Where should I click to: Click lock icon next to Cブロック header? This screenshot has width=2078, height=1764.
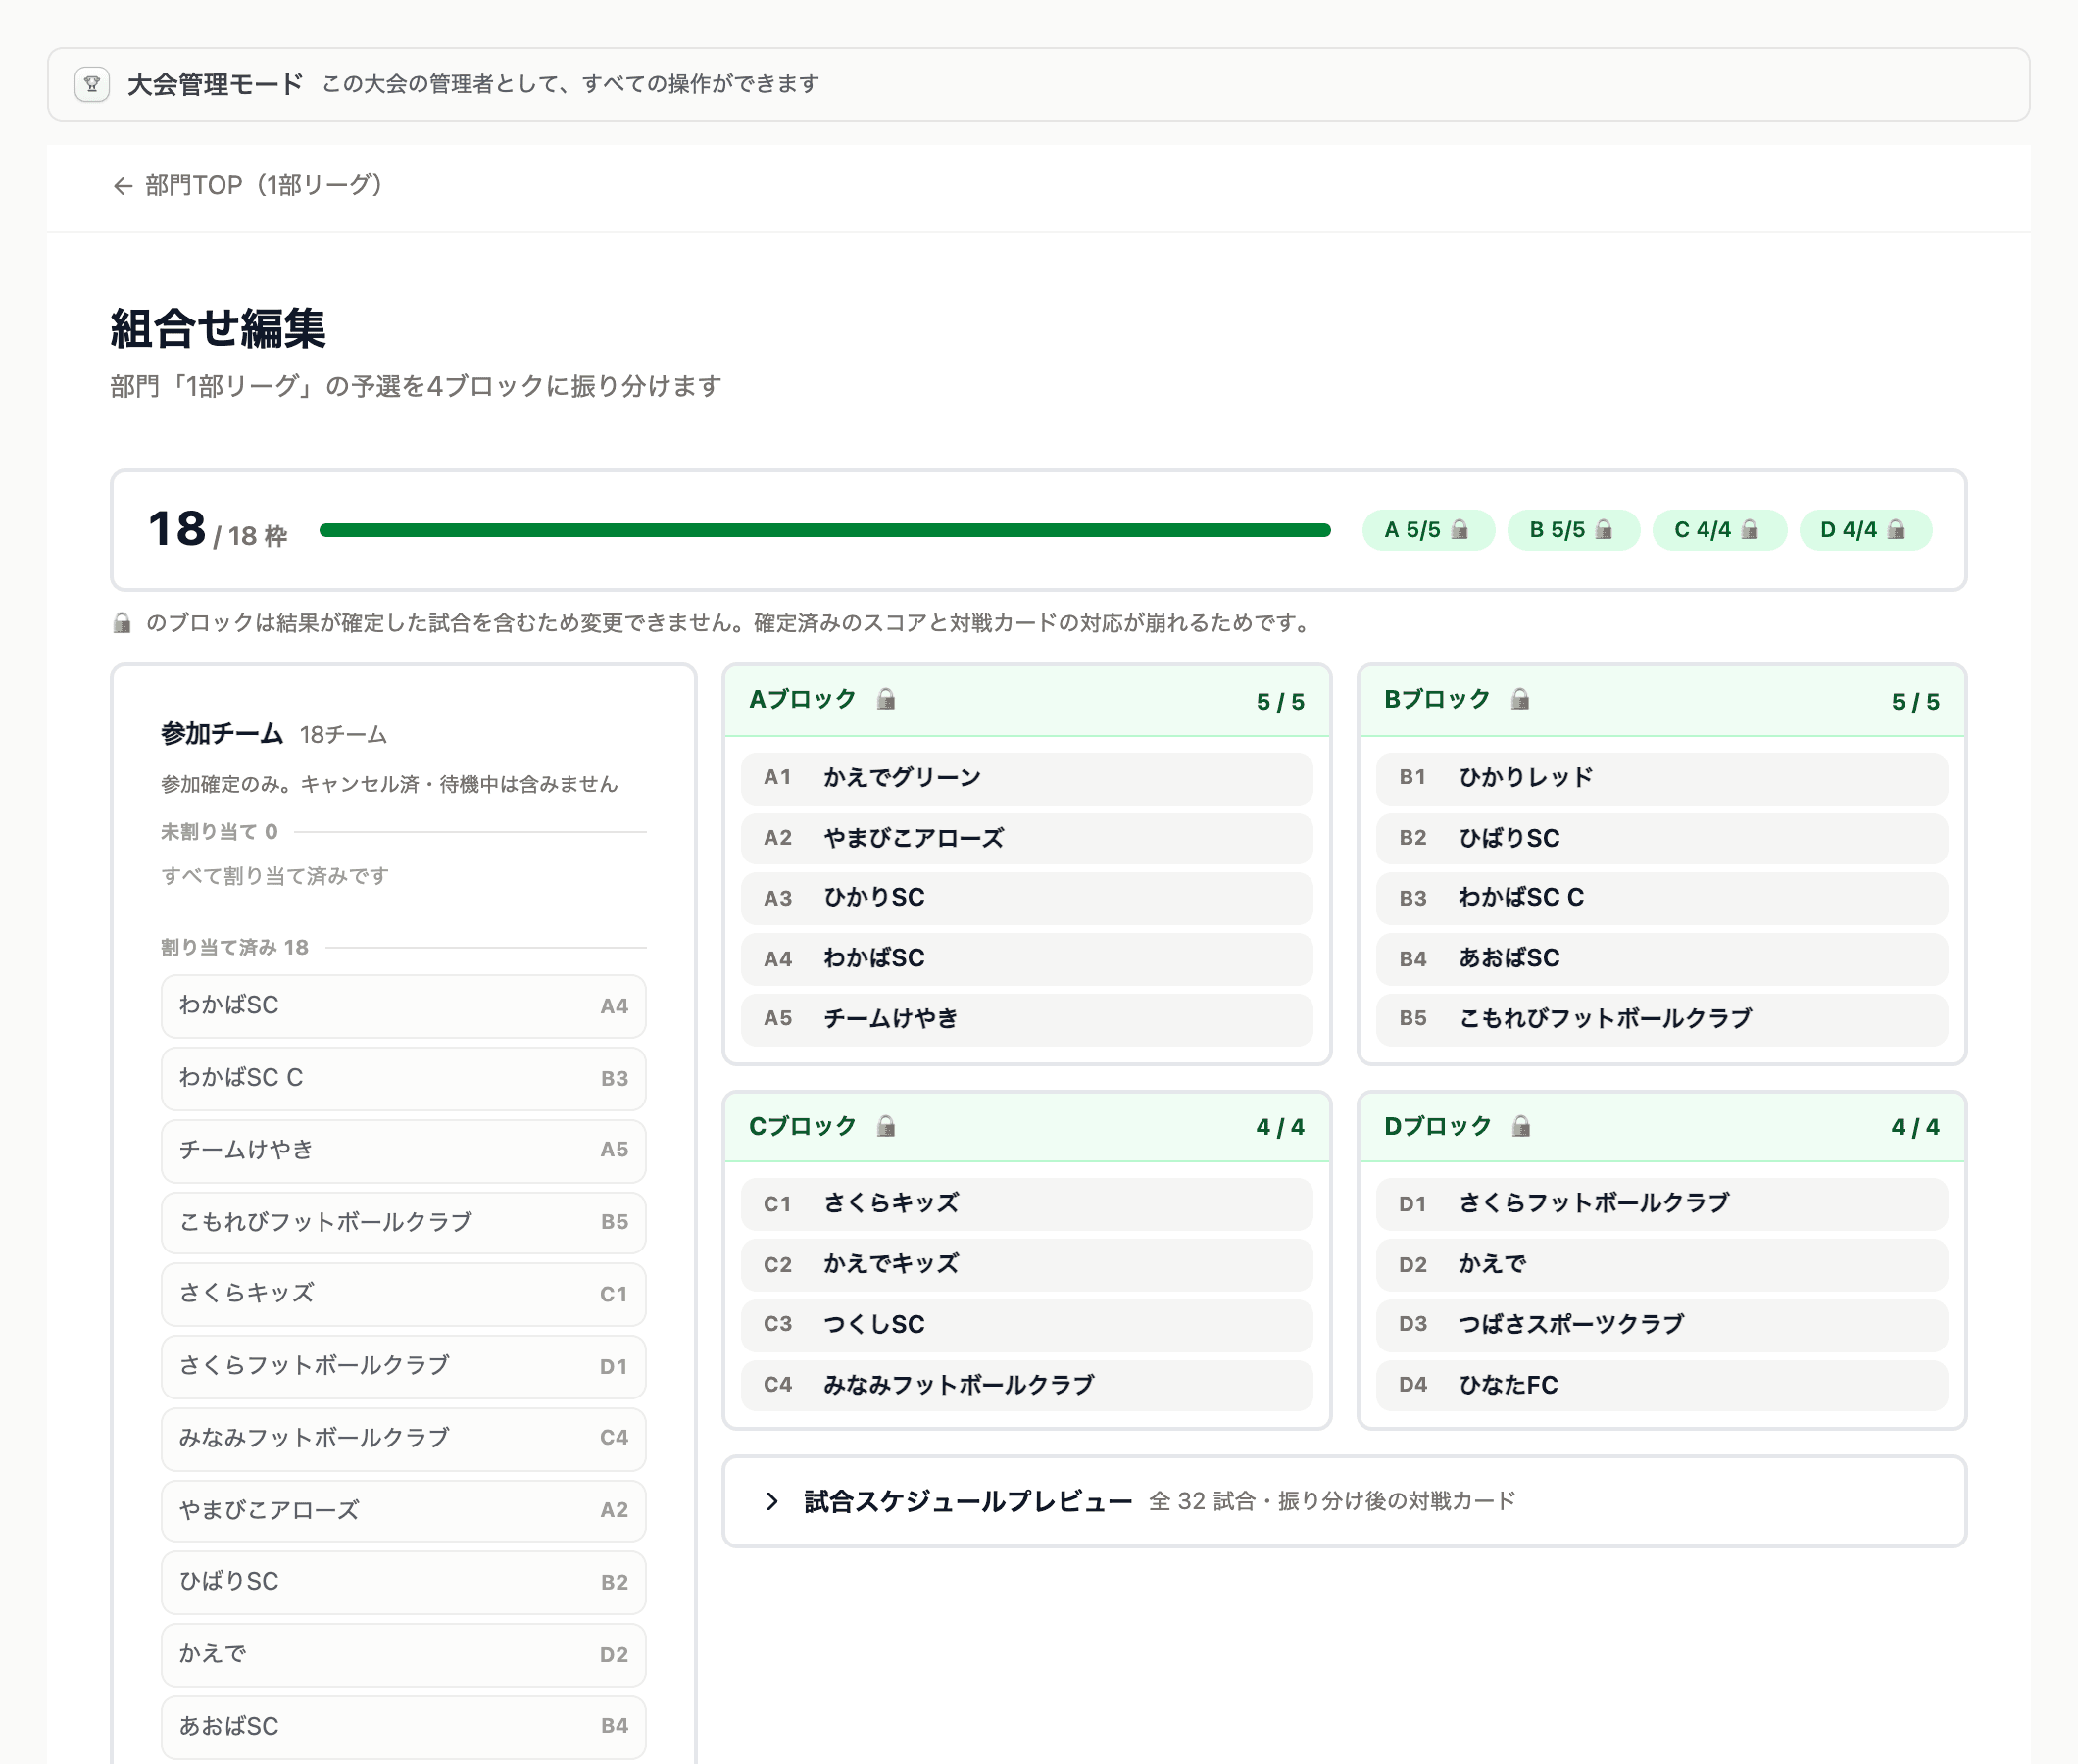pos(886,1126)
